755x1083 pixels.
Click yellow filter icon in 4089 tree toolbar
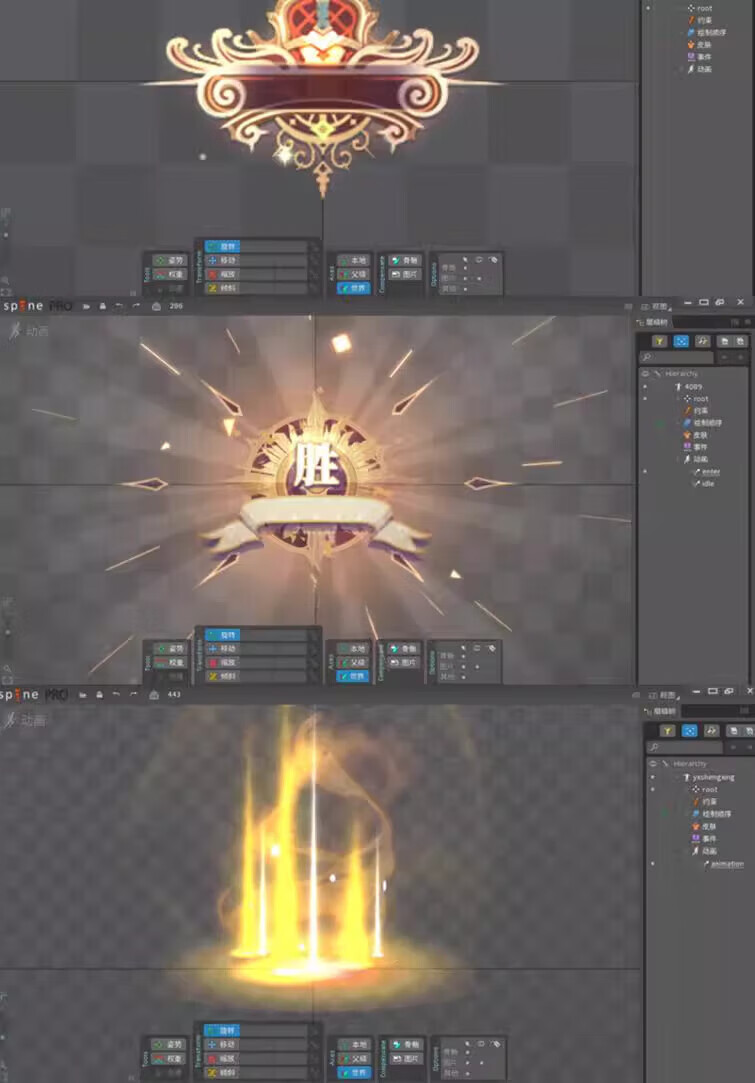click(x=660, y=341)
